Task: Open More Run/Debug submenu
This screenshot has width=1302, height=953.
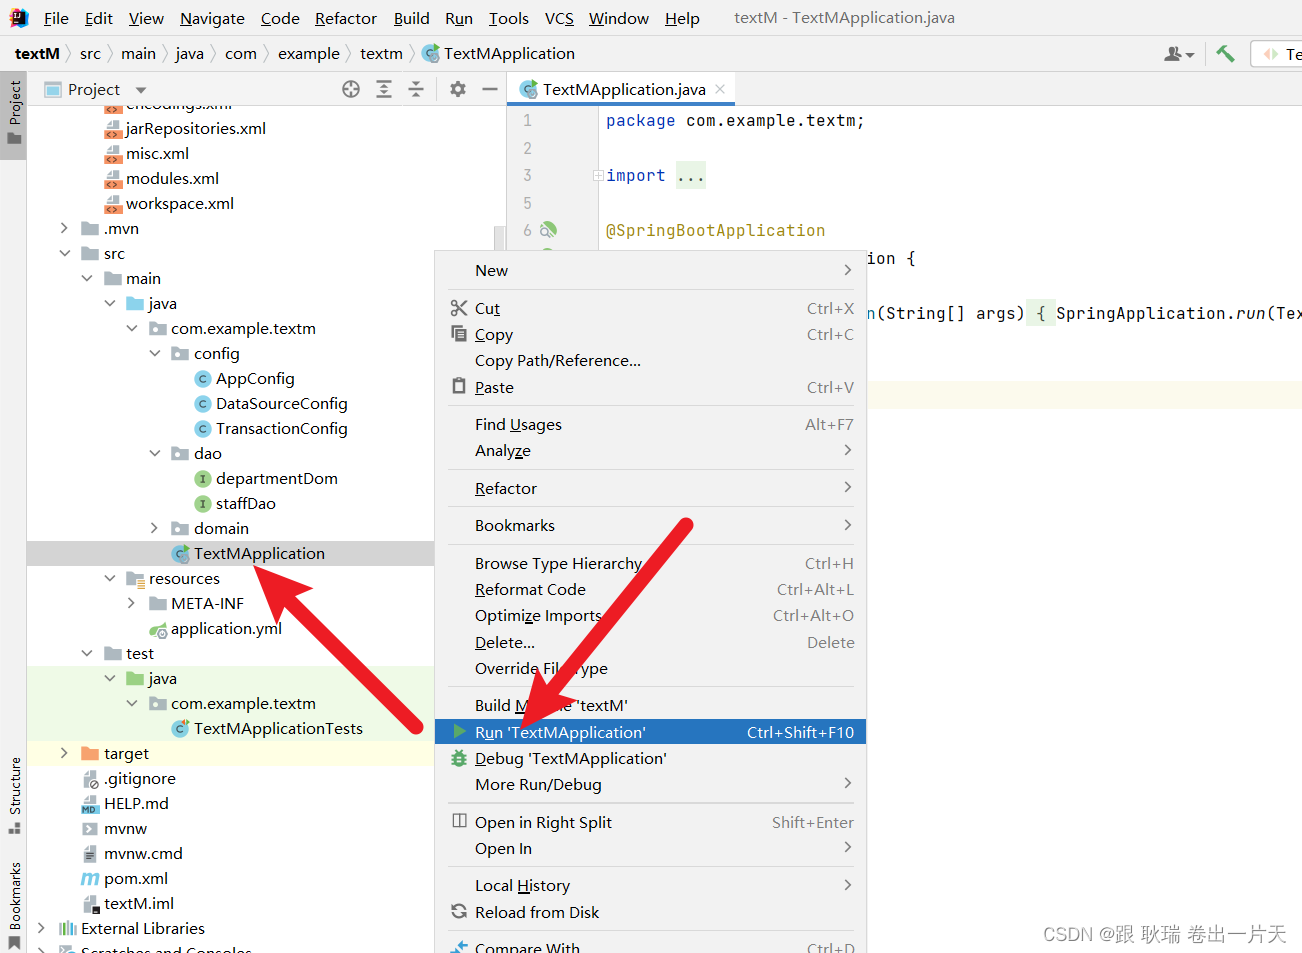Action: click(650, 784)
